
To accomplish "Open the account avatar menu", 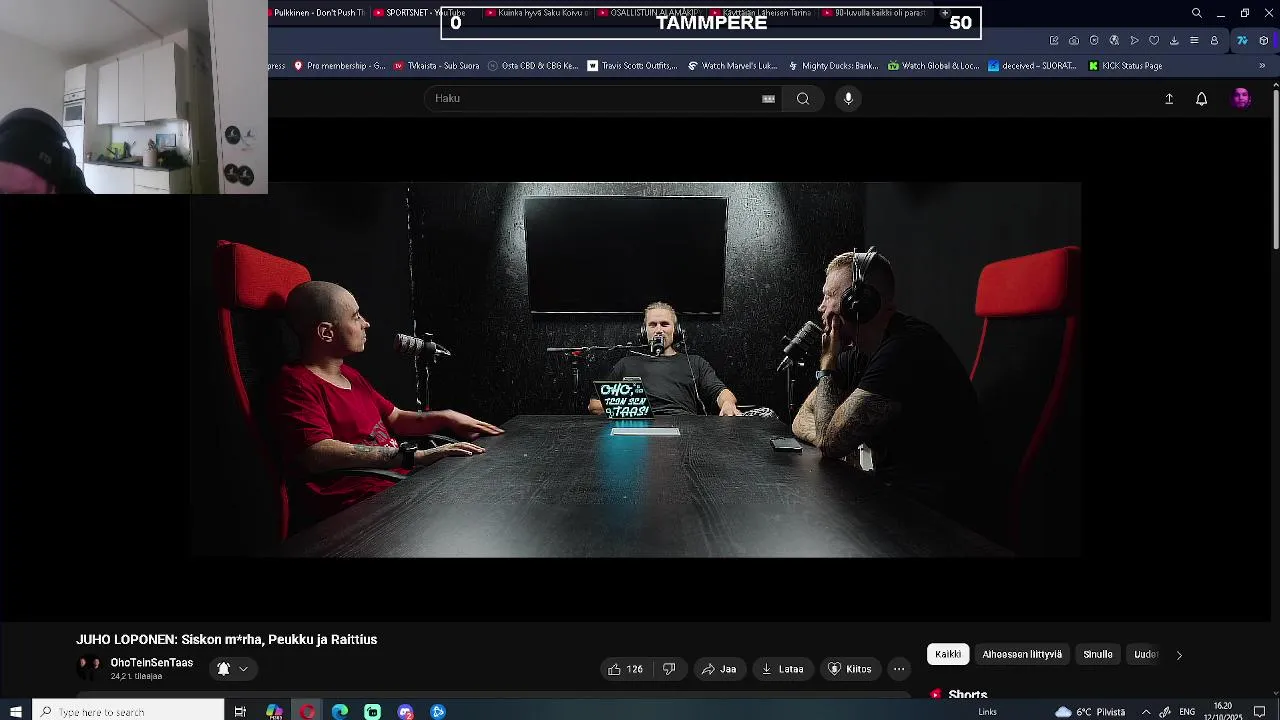I will click(1241, 98).
